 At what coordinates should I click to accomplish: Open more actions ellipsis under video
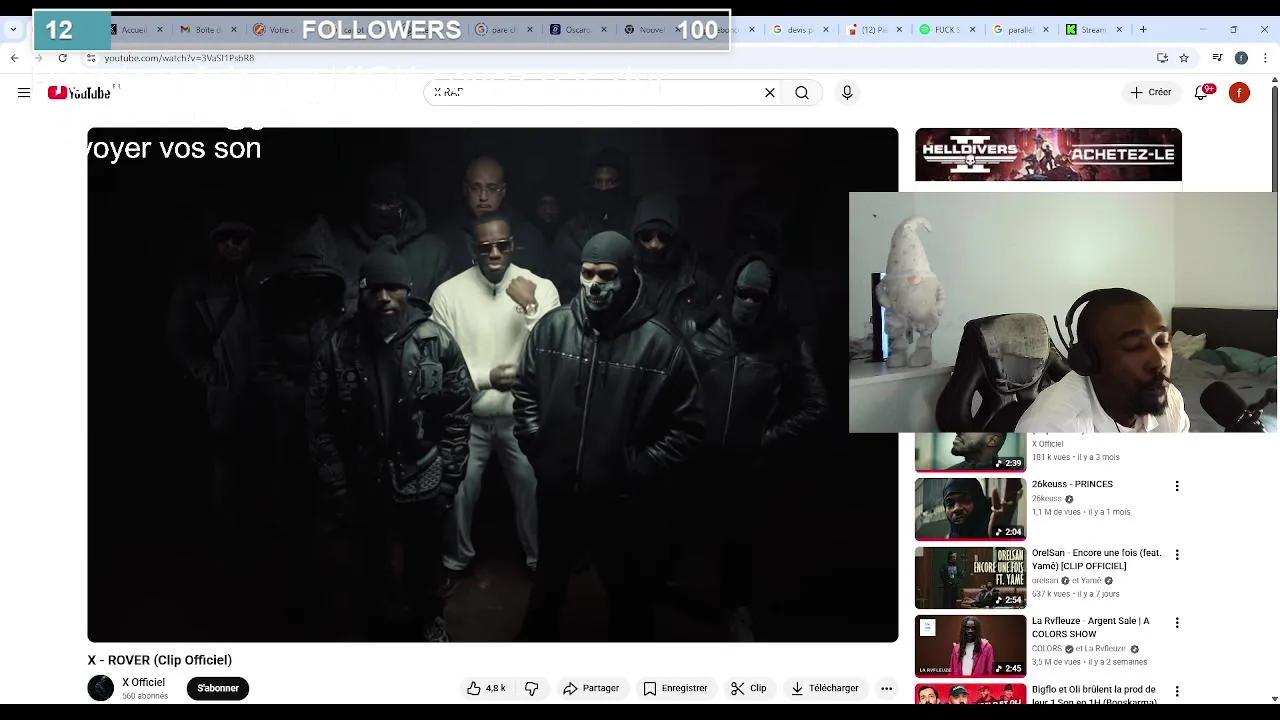pos(886,688)
